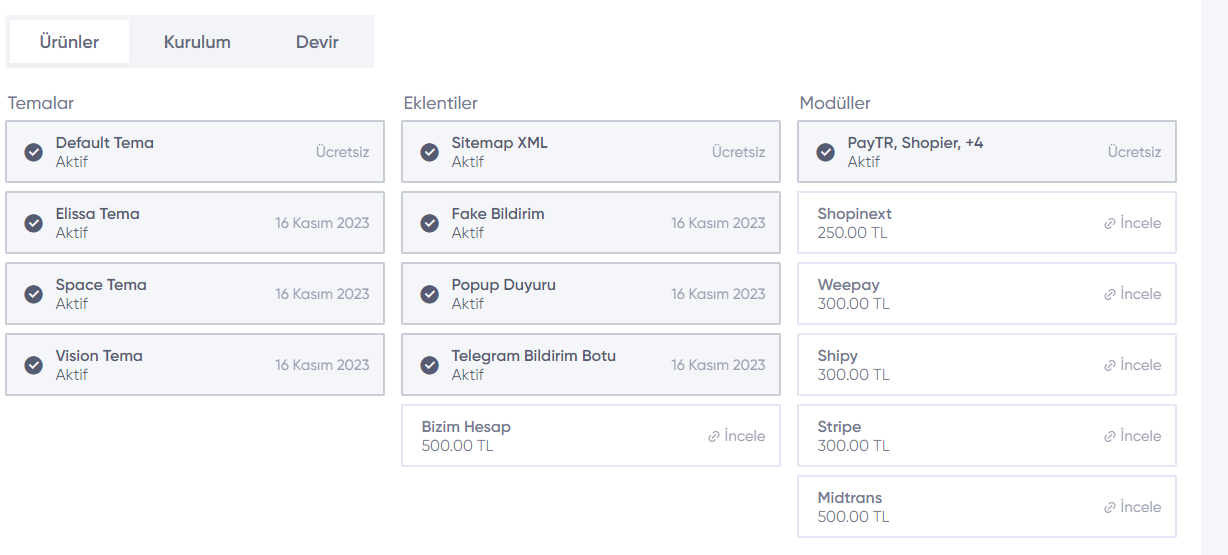
Task: Open İncele link for Weepay module
Action: 1132,294
